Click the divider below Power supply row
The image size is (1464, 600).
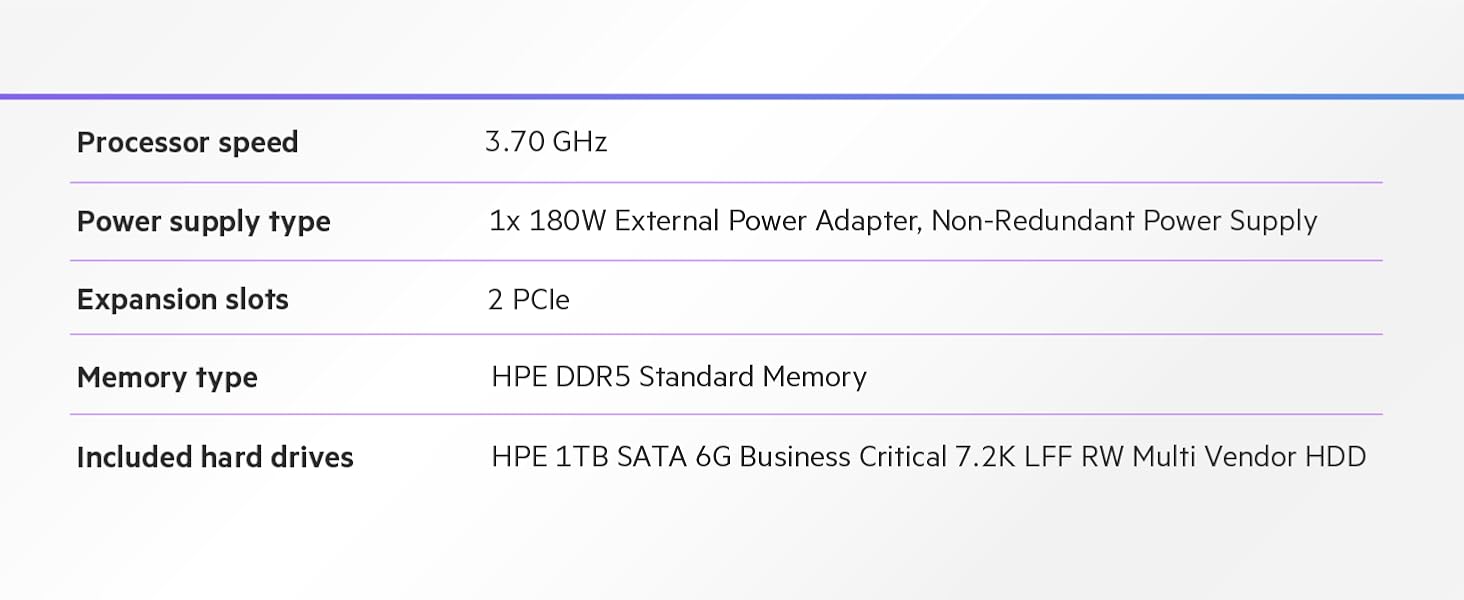(x=726, y=260)
